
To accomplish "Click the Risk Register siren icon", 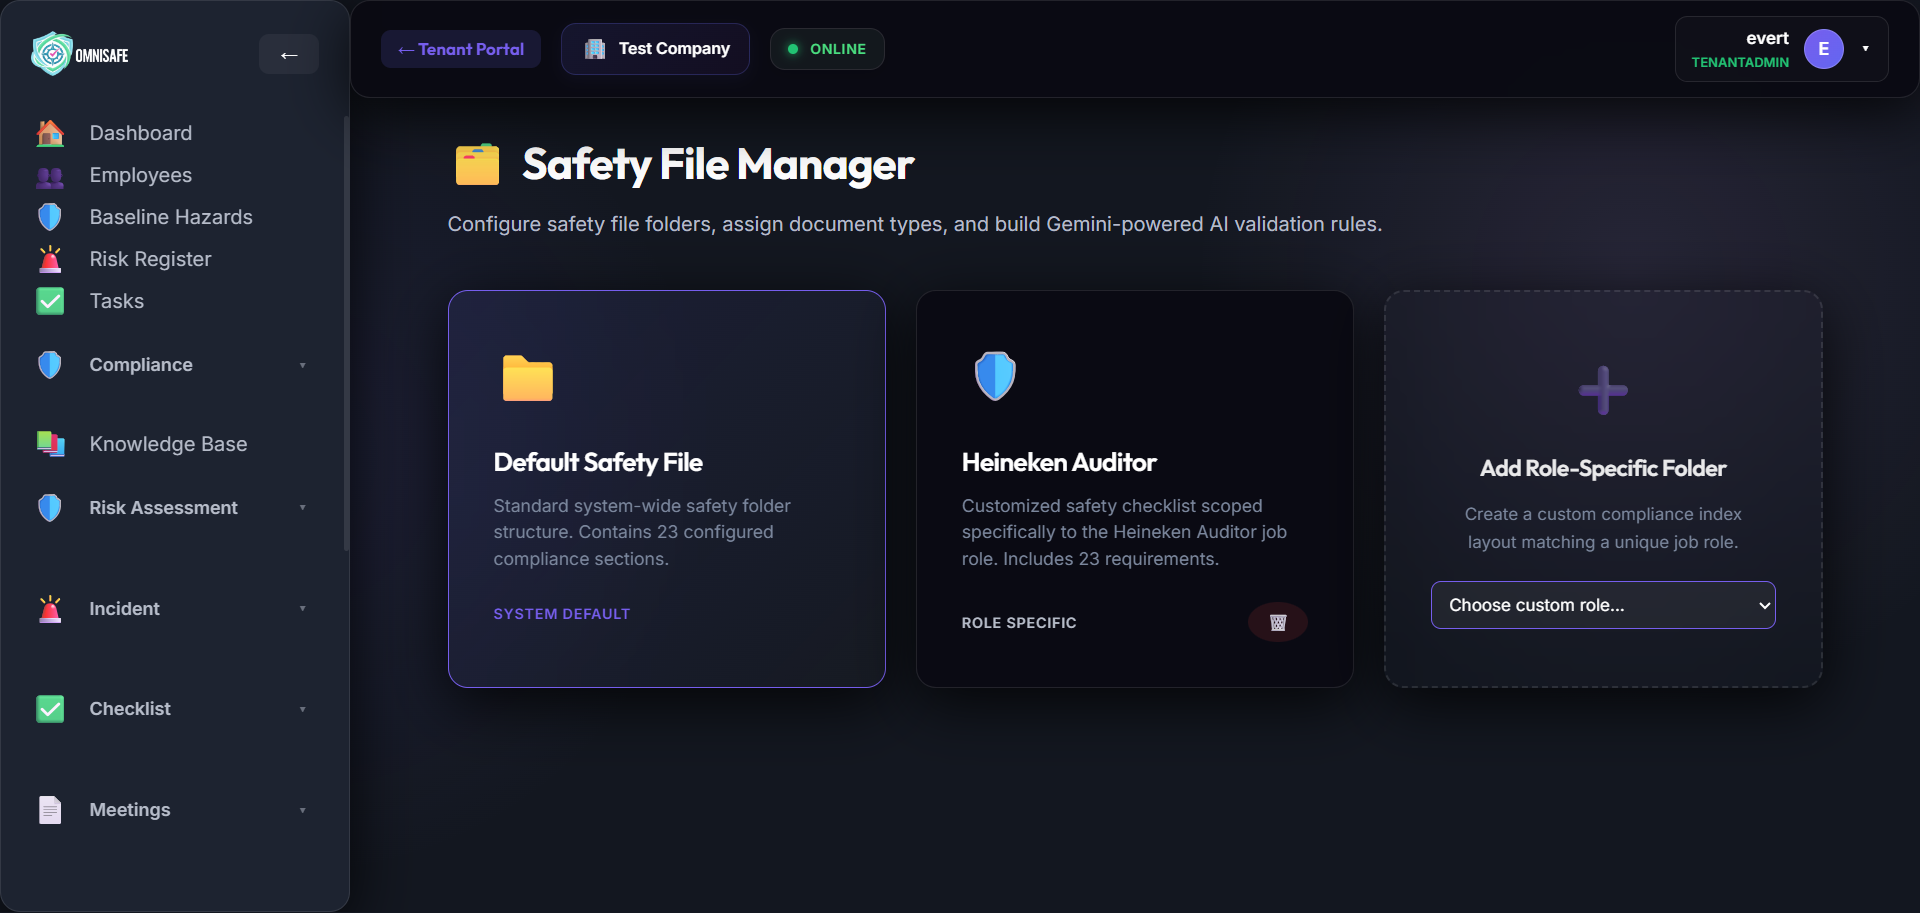I will [50, 259].
